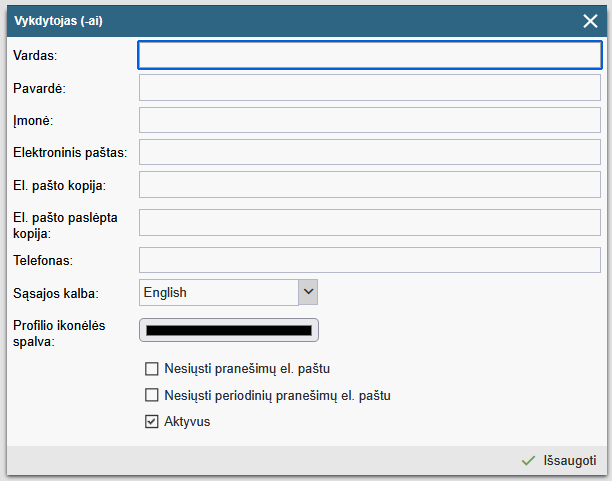Tick 'Nesiųsti periodinių pranešimų el. paštu' checkbox
Screen dimensions: 612x481
pos(152,395)
